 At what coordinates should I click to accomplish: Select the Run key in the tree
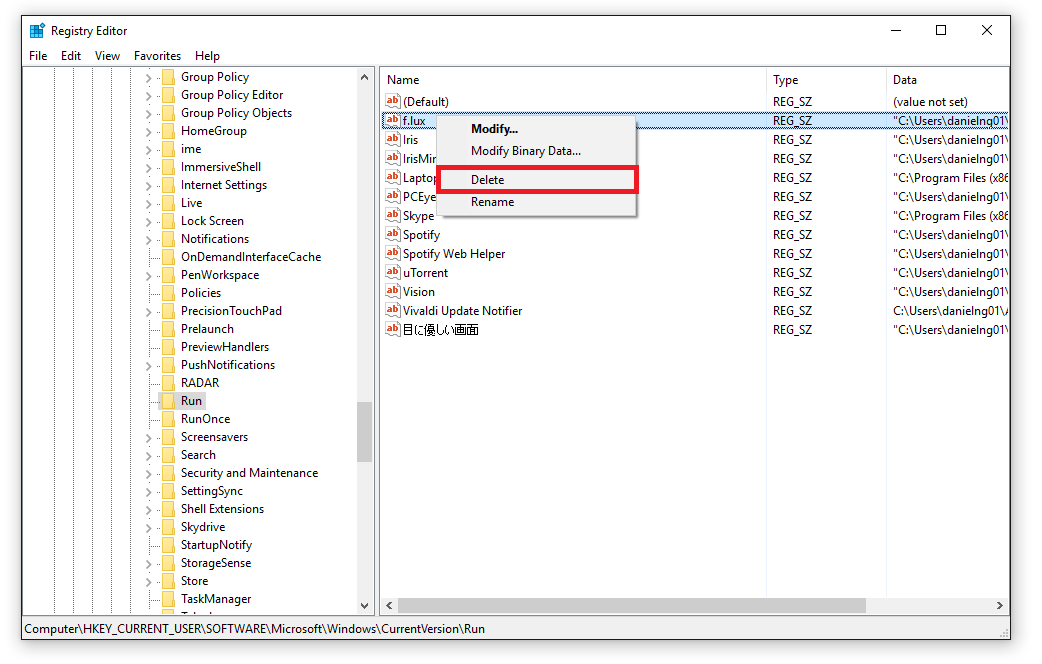coord(191,401)
